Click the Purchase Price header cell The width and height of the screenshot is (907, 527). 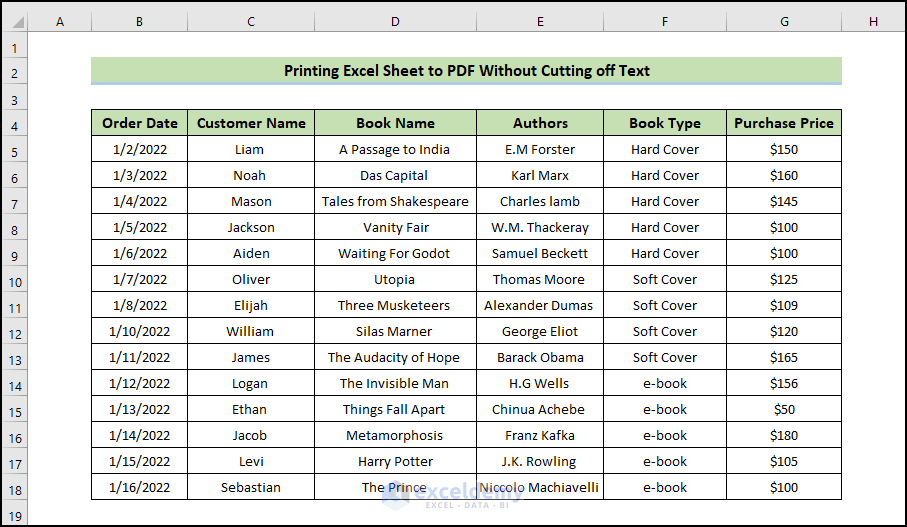point(783,124)
